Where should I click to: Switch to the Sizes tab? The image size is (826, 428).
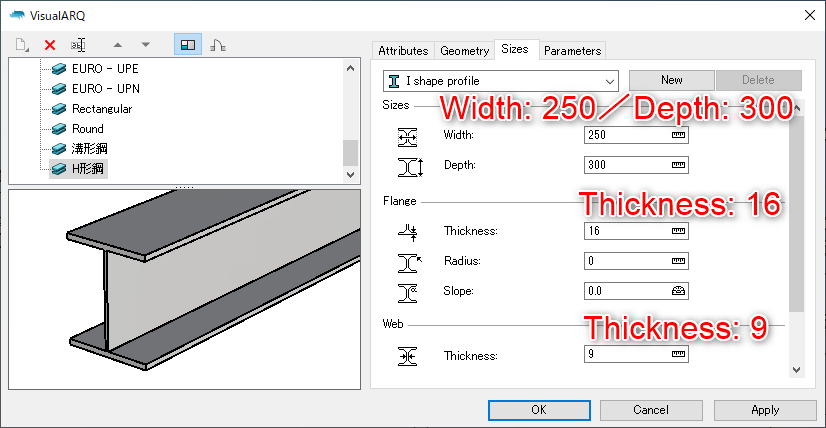(515, 49)
